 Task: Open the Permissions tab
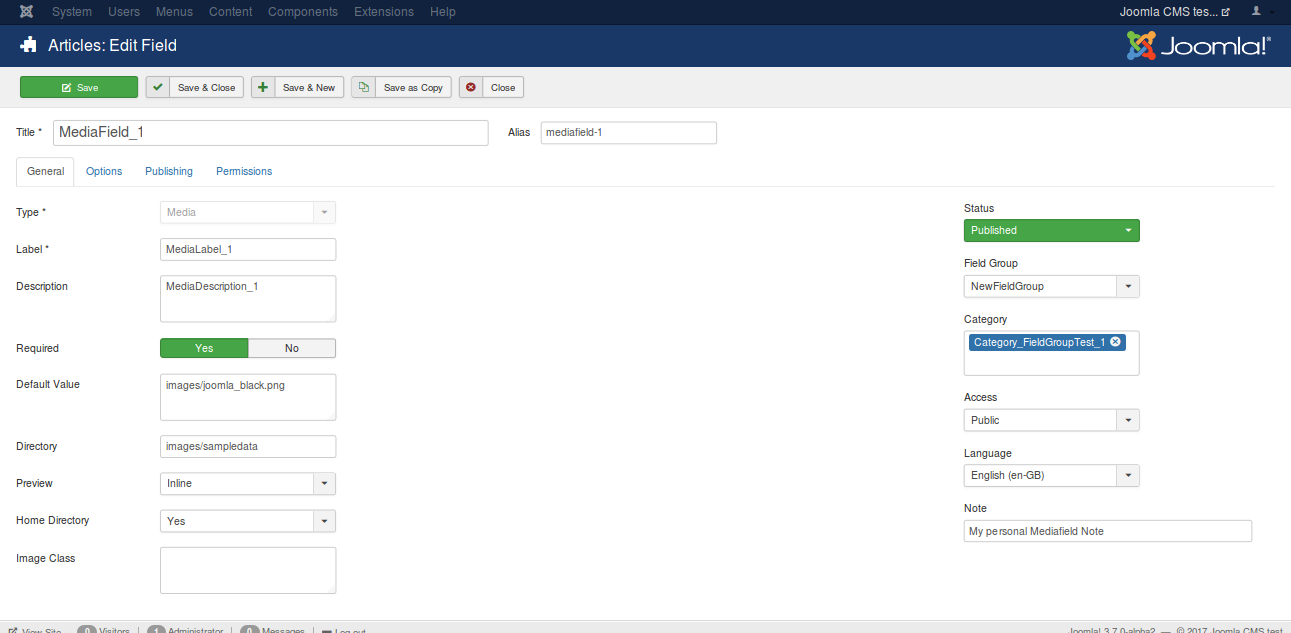pos(244,172)
